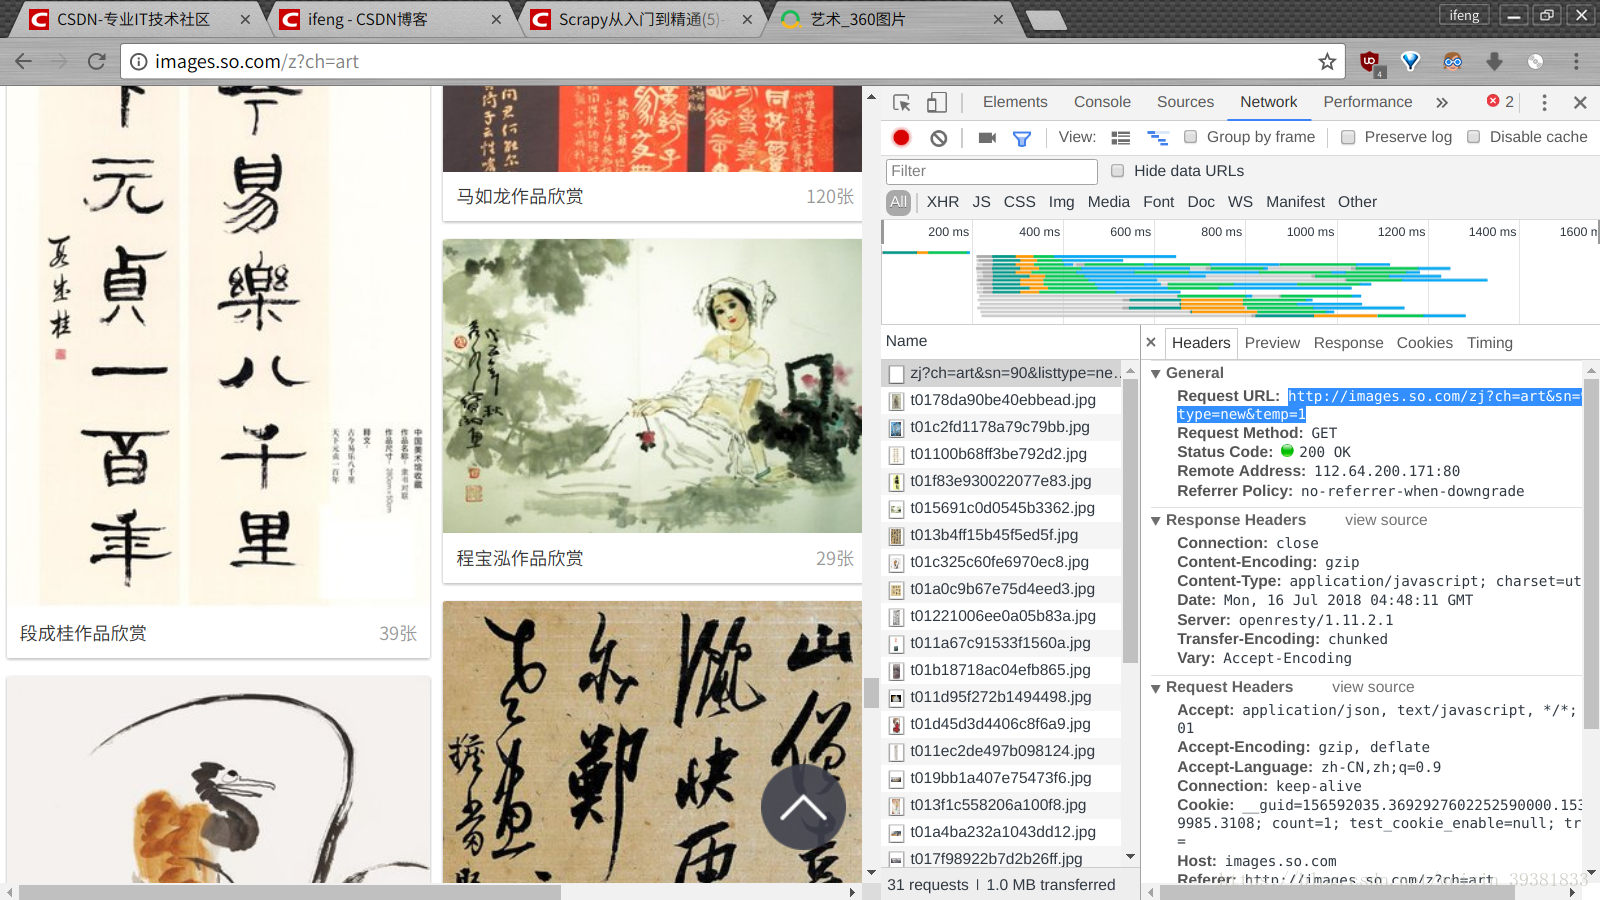Open the uBlock Origin extension icon
The width and height of the screenshot is (1600, 900).
[1370, 62]
